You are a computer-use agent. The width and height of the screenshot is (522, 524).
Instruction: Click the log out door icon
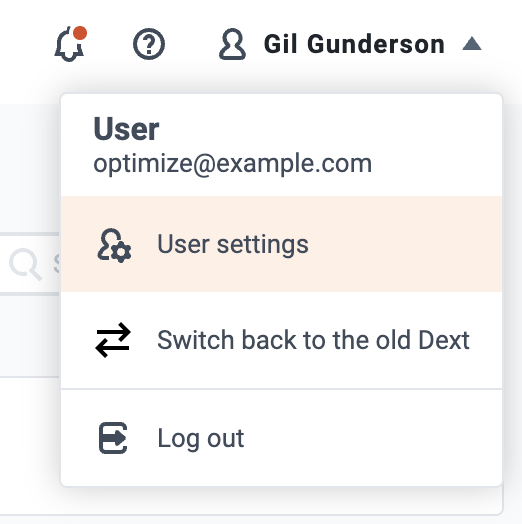pos(113,438)
